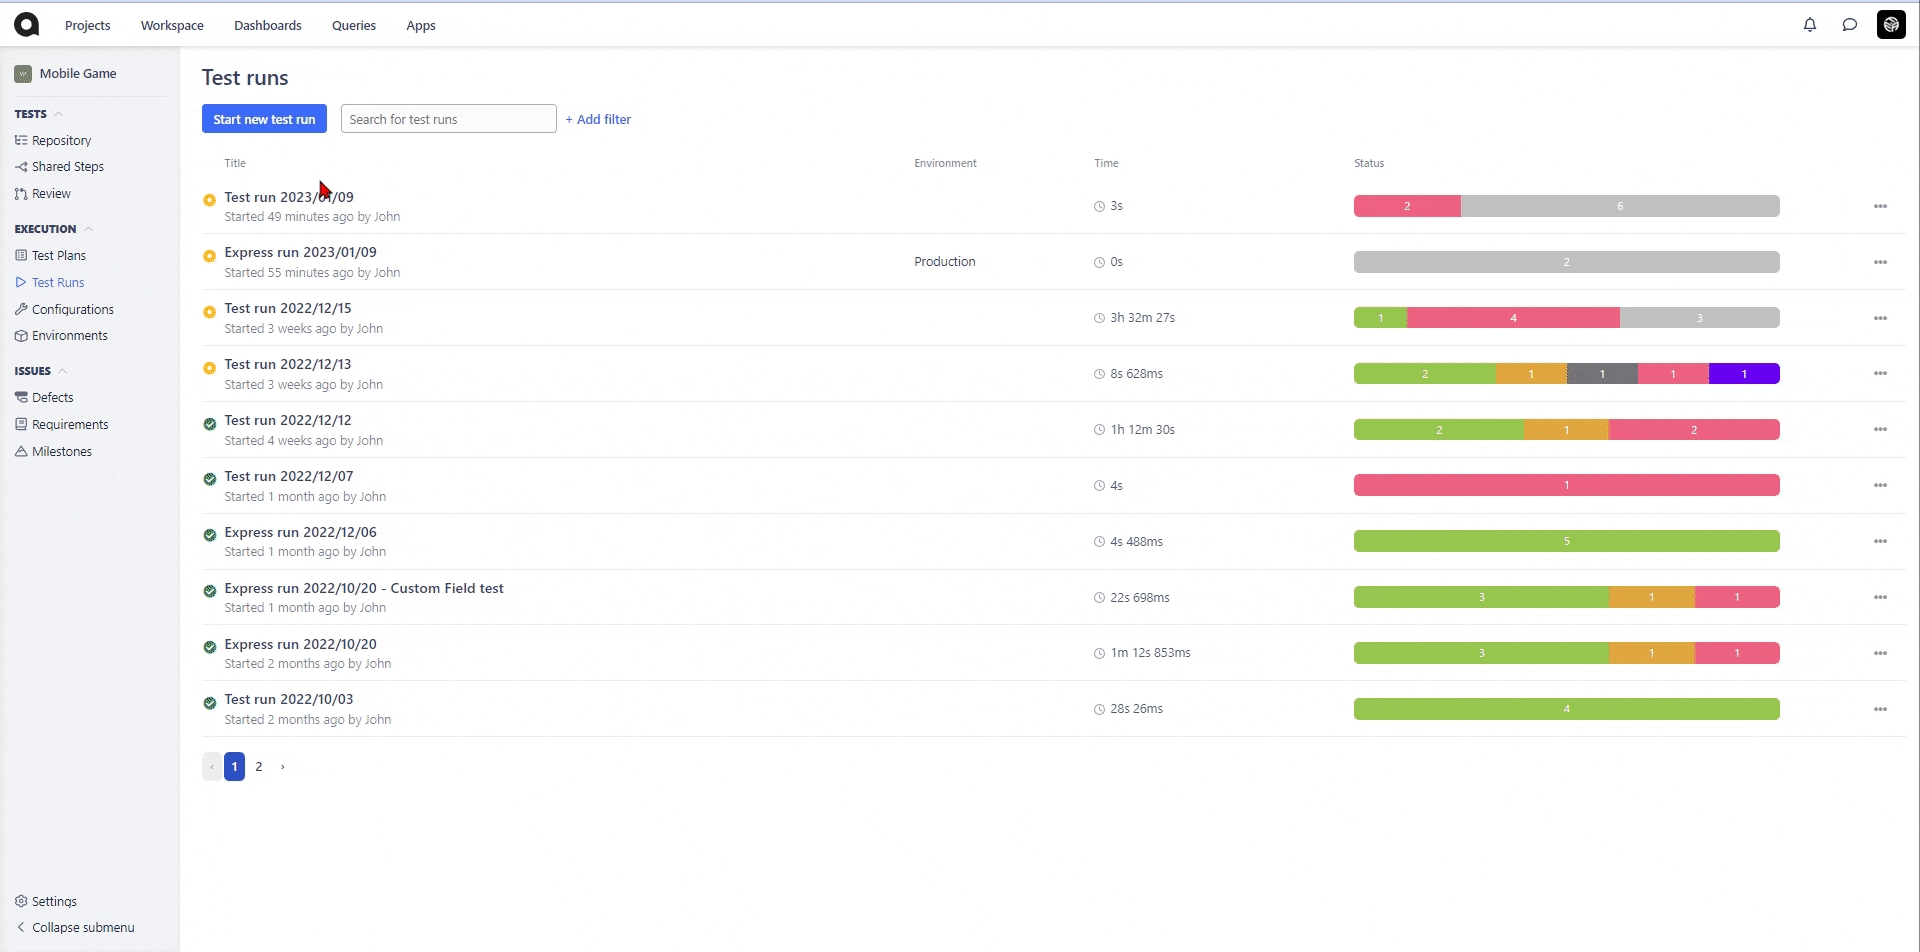Click the Start new test run button
Image resolution: width=1920 pixels, height=952 pixels.
(x=264, y=119)
